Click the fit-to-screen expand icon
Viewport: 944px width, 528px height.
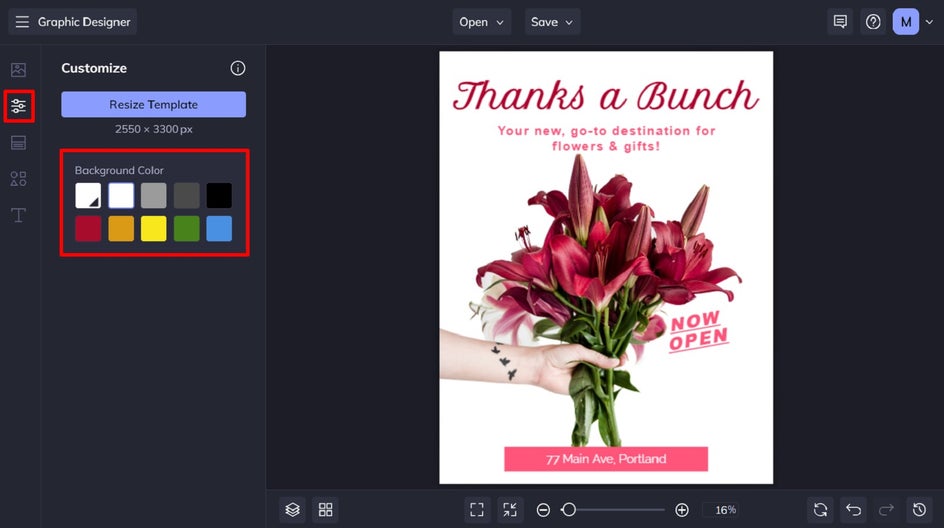pyautogui.click(x=477, y=510)
